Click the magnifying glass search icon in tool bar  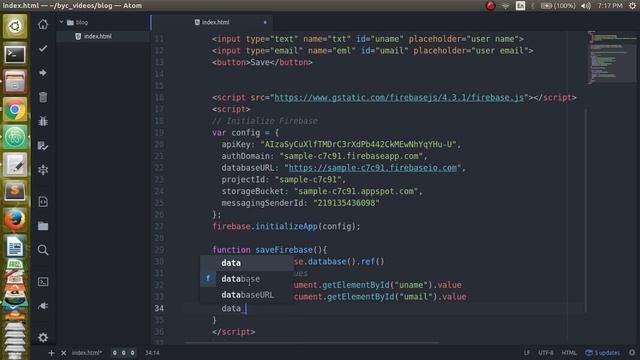pos(43,250)
